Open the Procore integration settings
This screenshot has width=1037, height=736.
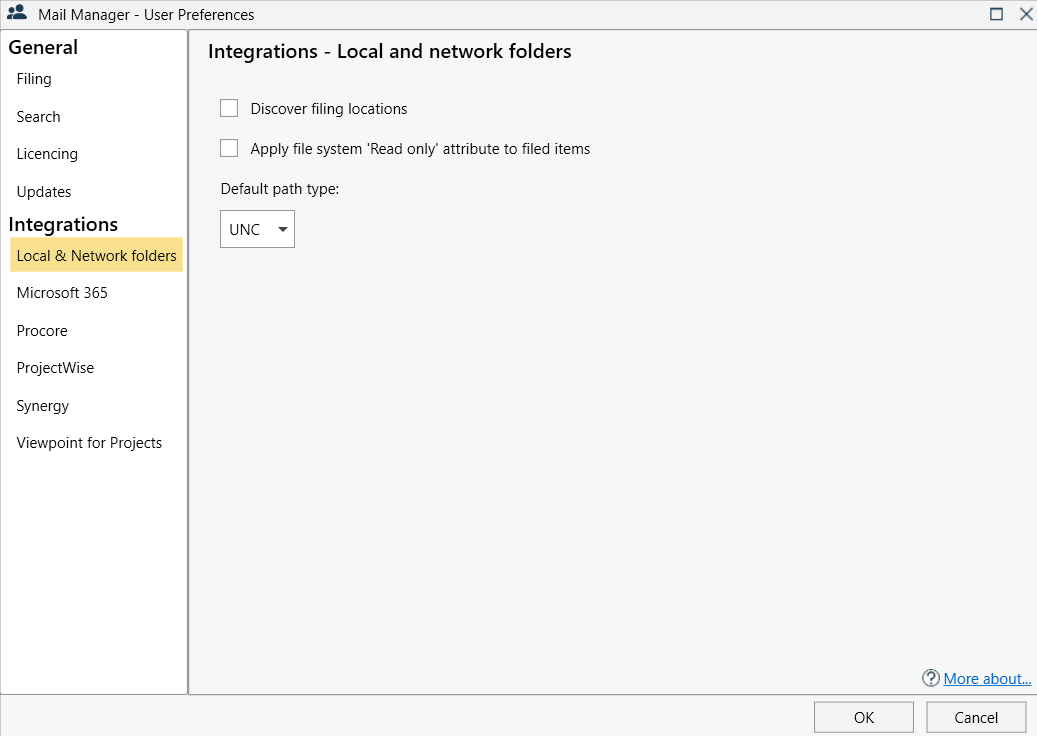click(41, 330)
